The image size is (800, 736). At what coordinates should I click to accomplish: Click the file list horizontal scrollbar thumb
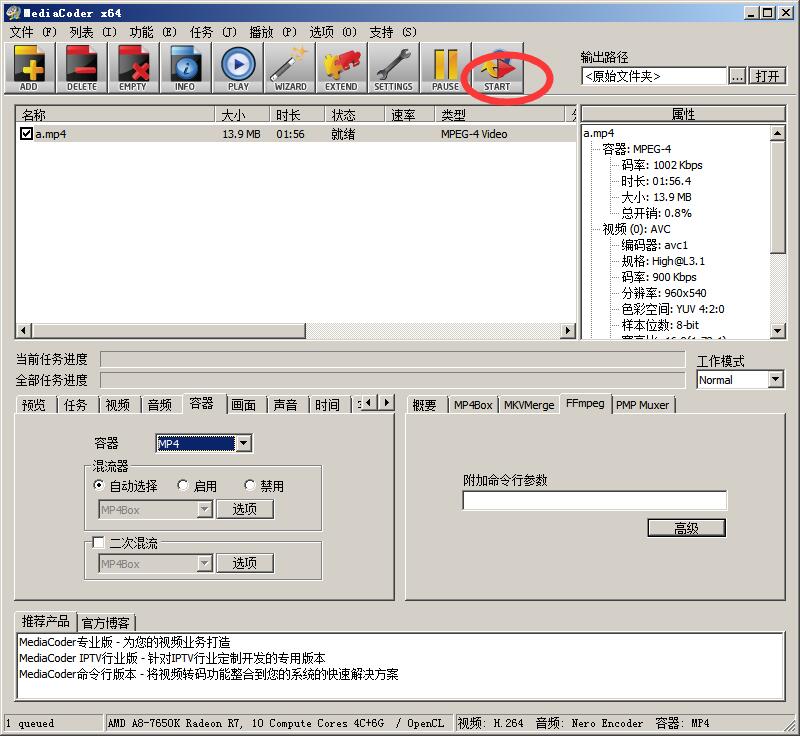tap(169, 331)
